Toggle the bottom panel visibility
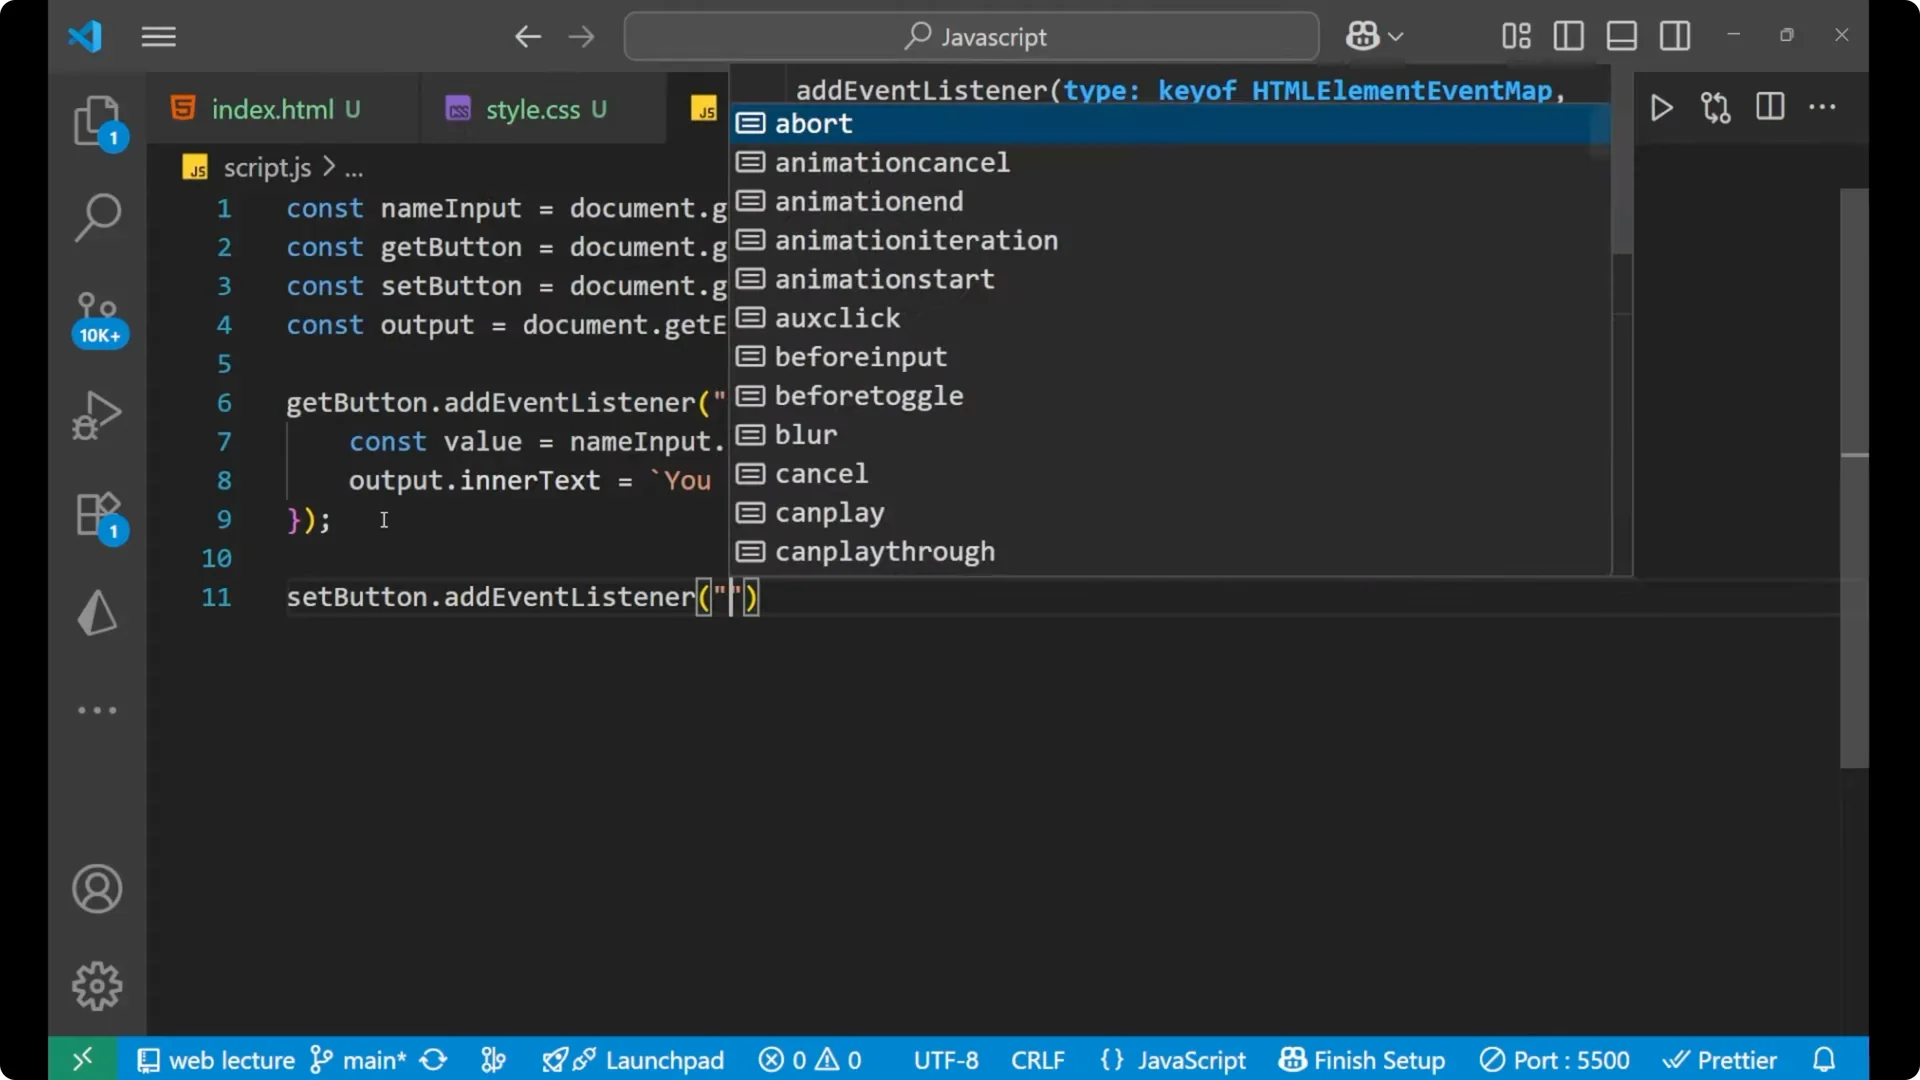This screenshot has height=1080, width=1920. pos(1621,36)
